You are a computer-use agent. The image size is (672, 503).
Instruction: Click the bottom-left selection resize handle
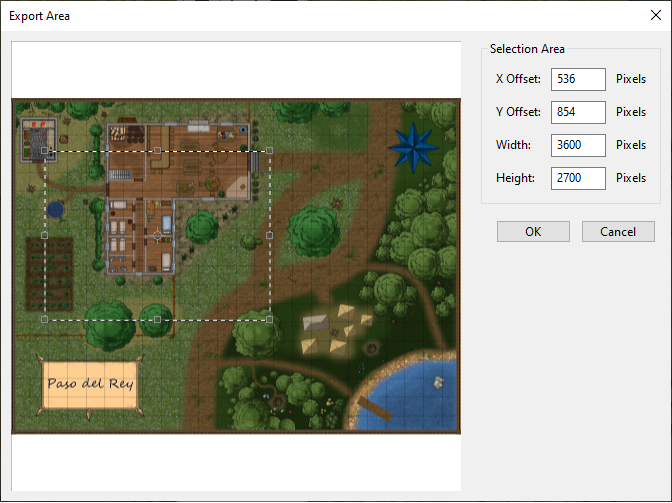(x=44, y=319)
